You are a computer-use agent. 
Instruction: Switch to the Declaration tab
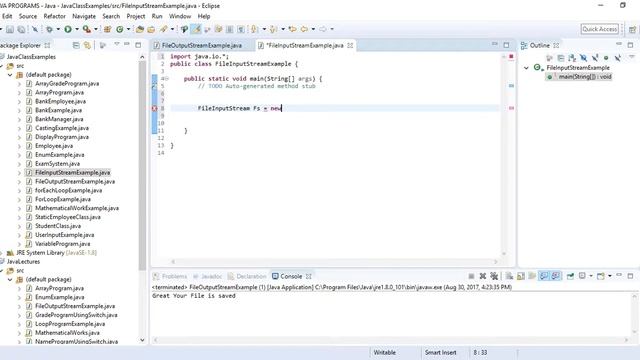pyautogui.click(x=247, y=276)
